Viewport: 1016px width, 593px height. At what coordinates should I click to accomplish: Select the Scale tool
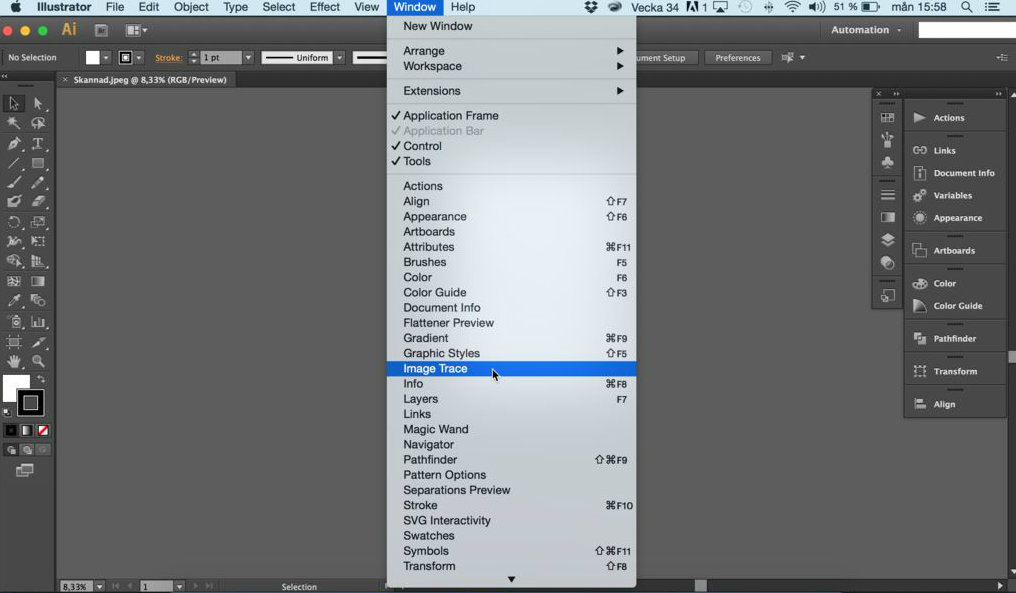click(x=38, y=222)
